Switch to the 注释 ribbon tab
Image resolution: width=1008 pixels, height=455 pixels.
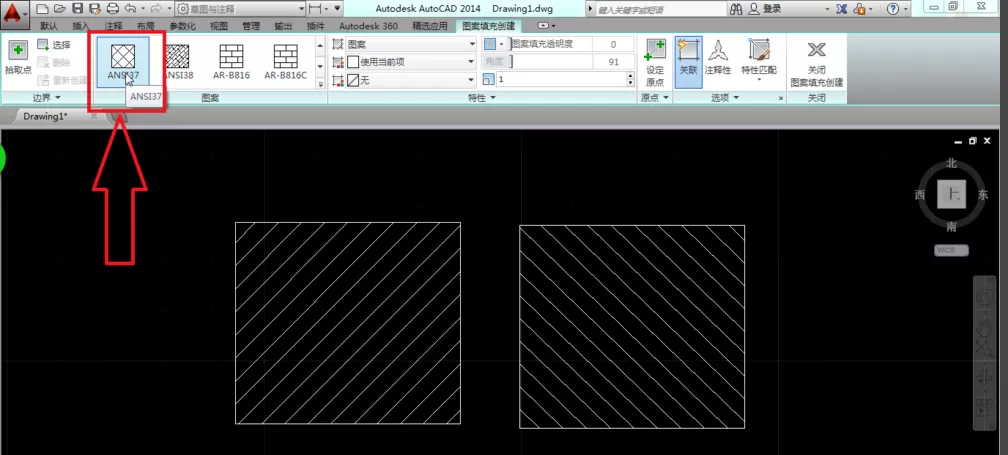tap(113, 26)
